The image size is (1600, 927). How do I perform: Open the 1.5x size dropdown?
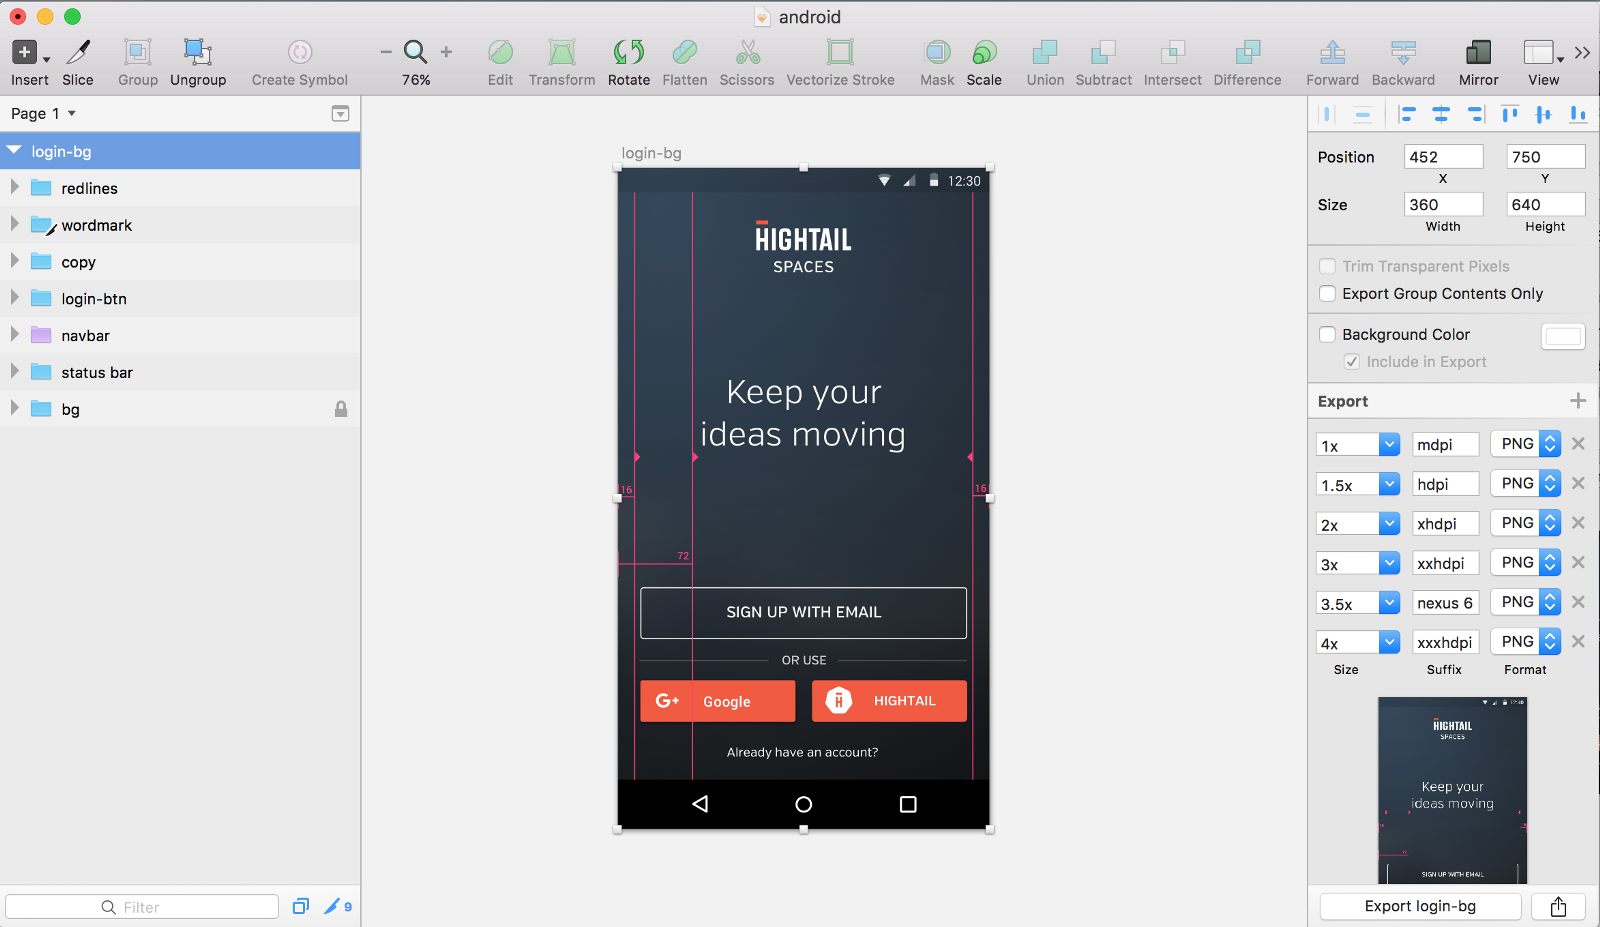pos(1389,485)
